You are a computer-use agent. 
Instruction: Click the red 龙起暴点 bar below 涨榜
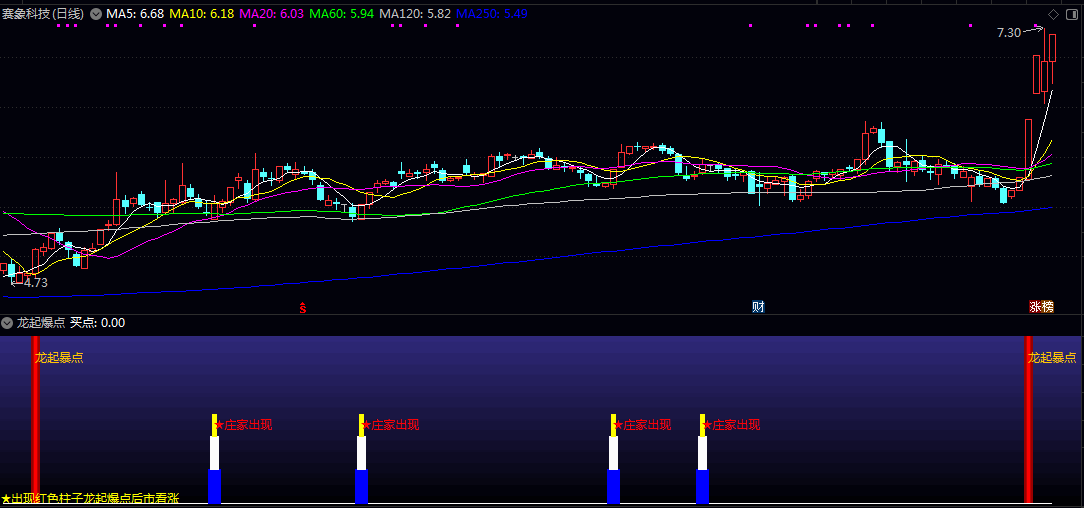(x=1028, y=420)
